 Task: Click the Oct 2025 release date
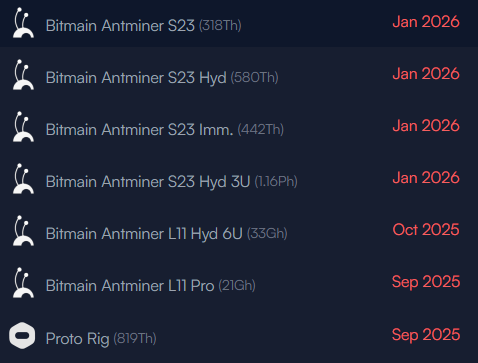coord(426,230)
